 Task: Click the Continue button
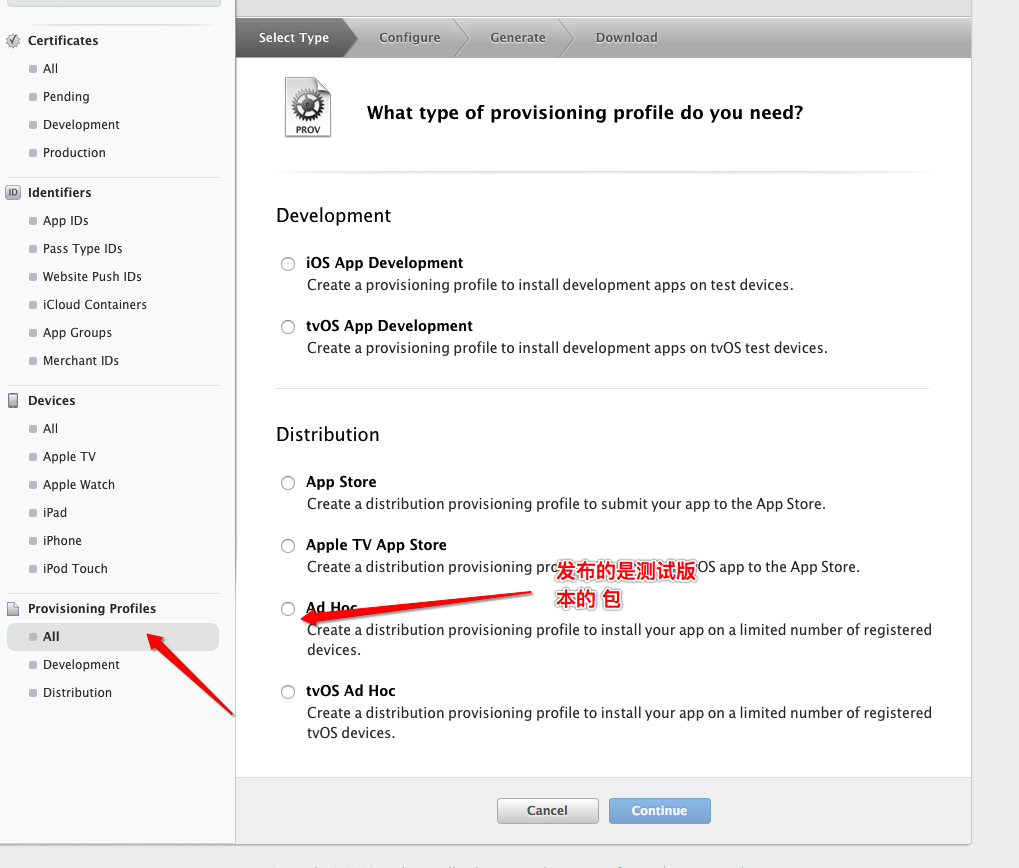pyautogui.click(x=660, y=811)
